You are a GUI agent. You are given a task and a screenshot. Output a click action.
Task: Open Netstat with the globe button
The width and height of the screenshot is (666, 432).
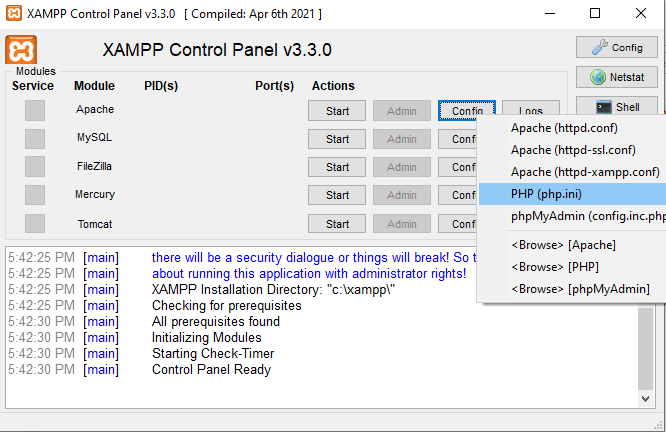617,77
